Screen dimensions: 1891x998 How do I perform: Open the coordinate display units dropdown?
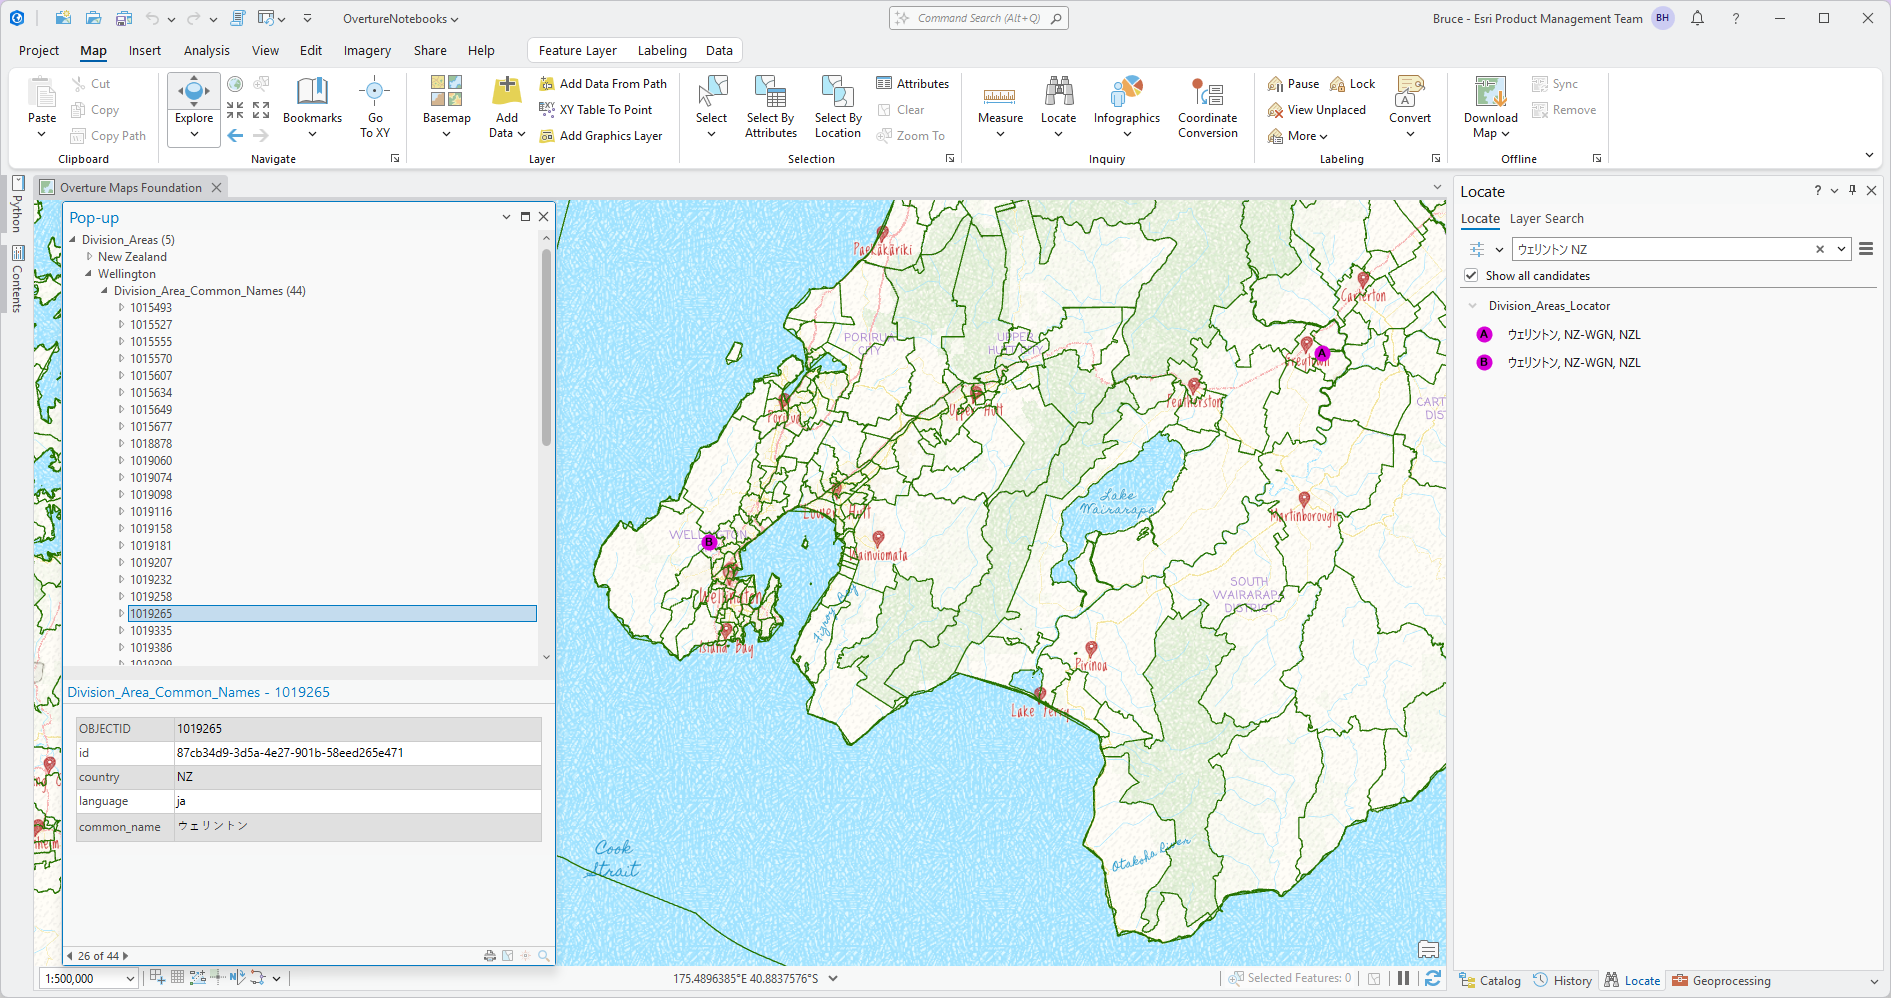pyautogui.click(x=833, y=978)
